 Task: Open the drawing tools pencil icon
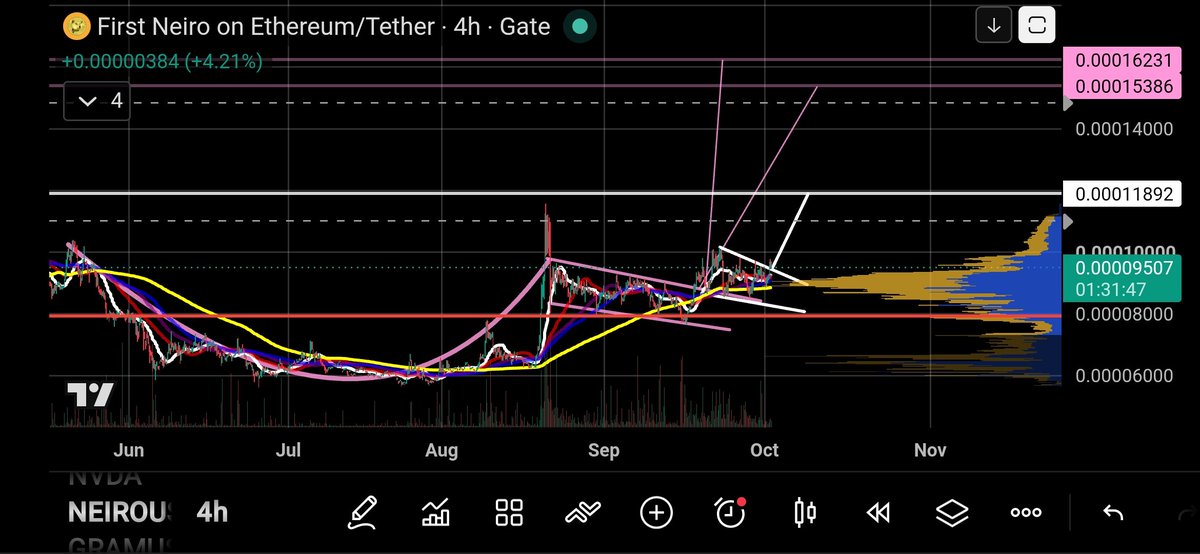[x=361, y=513]
